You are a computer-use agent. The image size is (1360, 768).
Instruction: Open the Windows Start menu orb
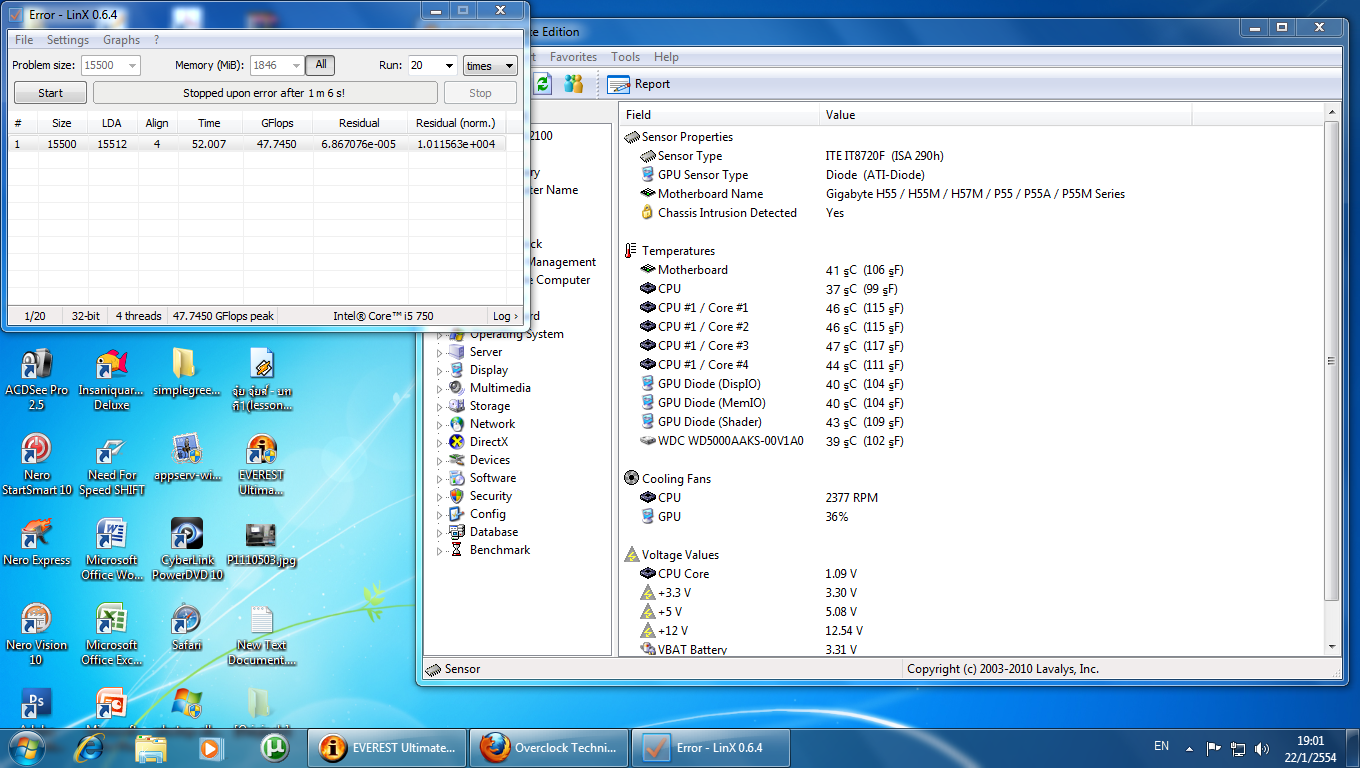click(26, 747)
